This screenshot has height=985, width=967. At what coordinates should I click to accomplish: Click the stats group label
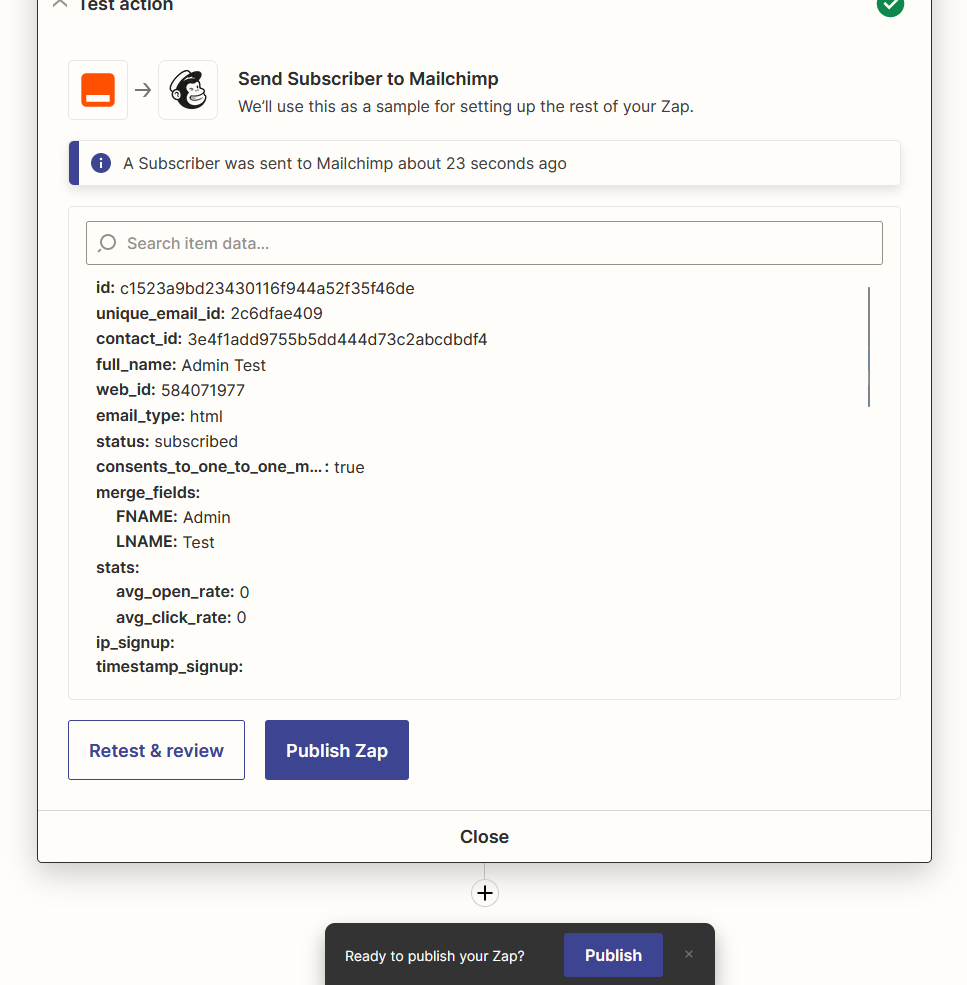pyautogui.click(x=118, y=567)
